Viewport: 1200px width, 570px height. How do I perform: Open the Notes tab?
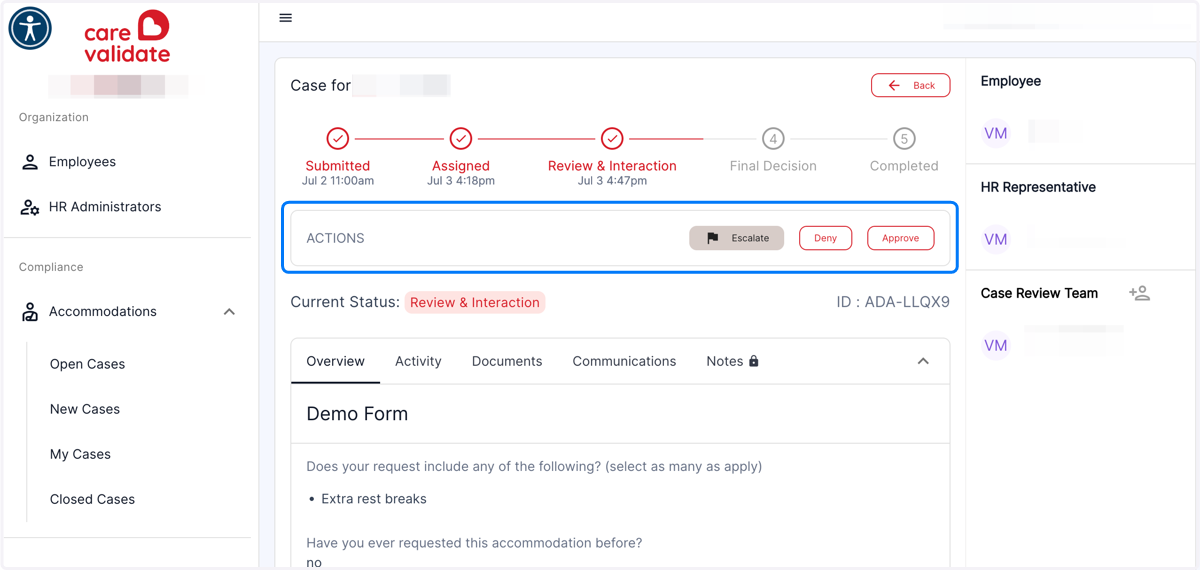pyautogui.click(x=732, y=361)
